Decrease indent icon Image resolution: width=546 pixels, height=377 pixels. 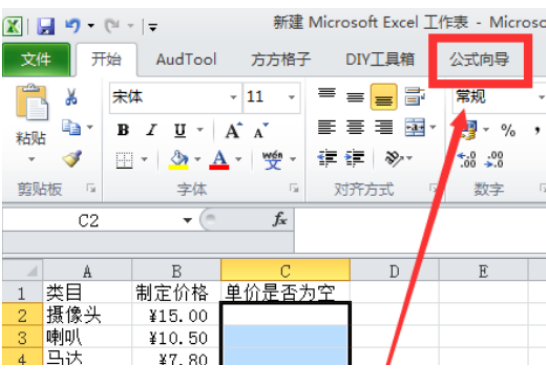point(327,158)
